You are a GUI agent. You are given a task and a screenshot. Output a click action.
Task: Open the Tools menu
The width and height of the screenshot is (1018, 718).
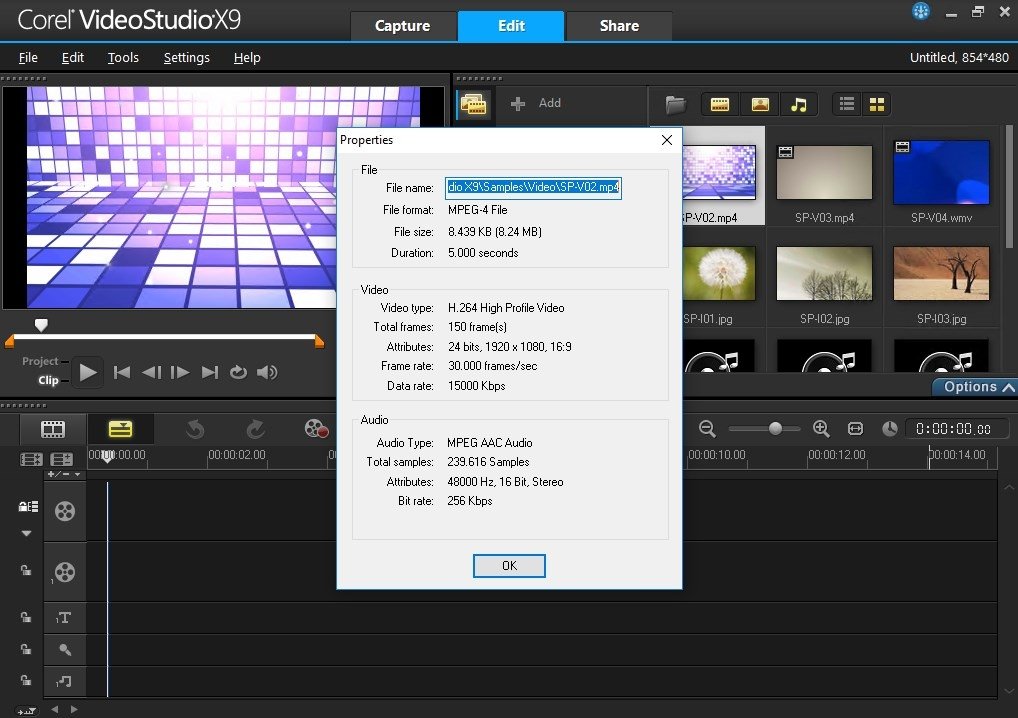(123, 58)
